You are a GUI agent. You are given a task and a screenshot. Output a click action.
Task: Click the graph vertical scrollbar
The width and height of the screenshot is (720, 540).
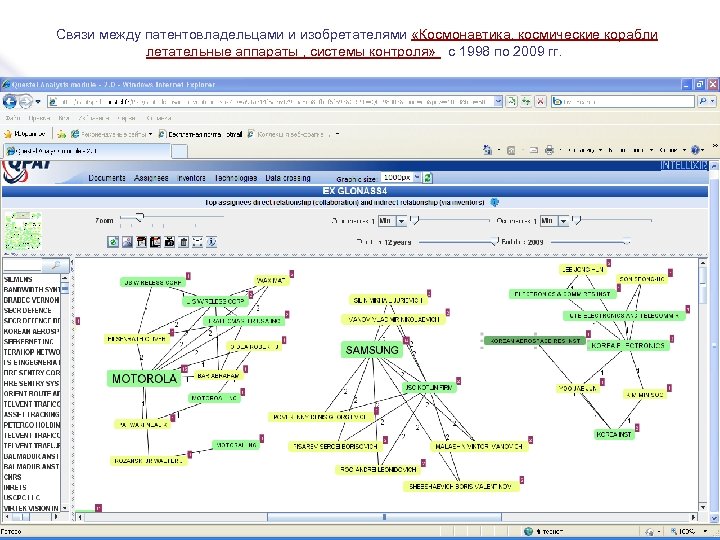click(x=703, y=385)
